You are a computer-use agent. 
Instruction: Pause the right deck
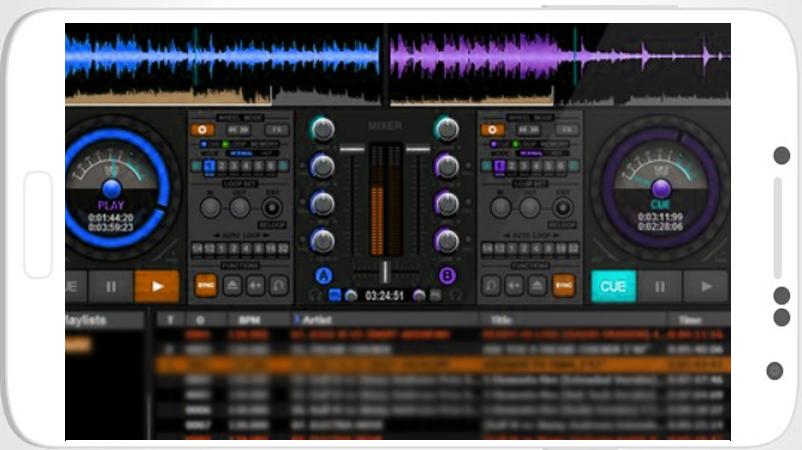pyautogui.click(x=660, y=286)
